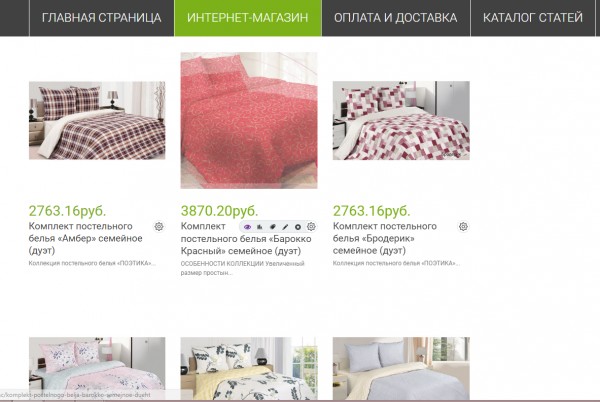Click the pencil edit icon on Барокко product
The width and height of the screenshot is (600, 402).
click(x=285, y=227)
